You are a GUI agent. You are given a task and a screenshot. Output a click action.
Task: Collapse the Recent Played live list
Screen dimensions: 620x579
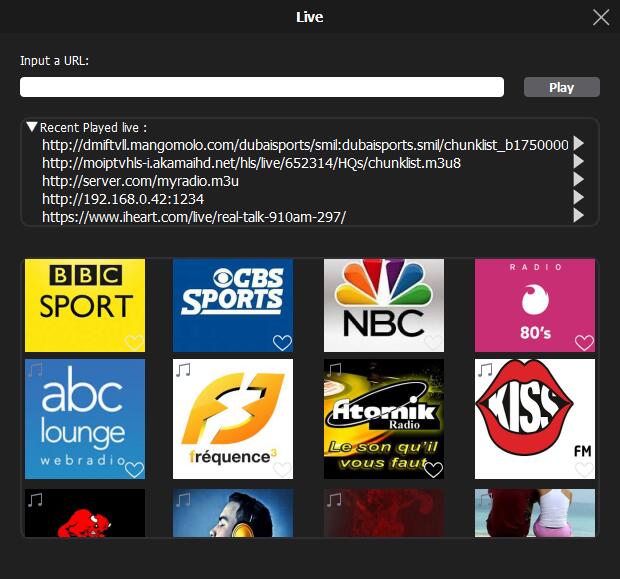tap(32, 127)
